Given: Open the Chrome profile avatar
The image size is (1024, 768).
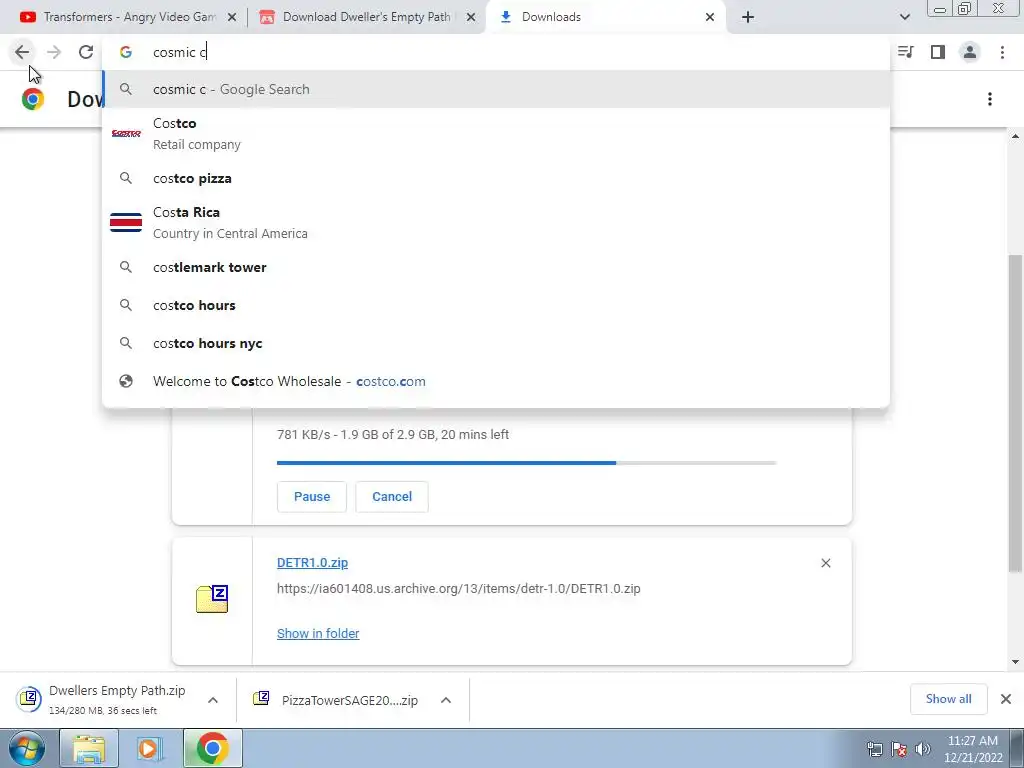Looking at the screenshot, I should click(970, 52).
